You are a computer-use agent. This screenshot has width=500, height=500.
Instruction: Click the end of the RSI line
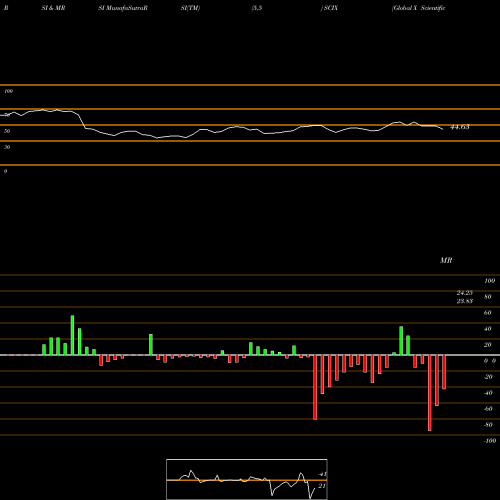coord(443,129)
